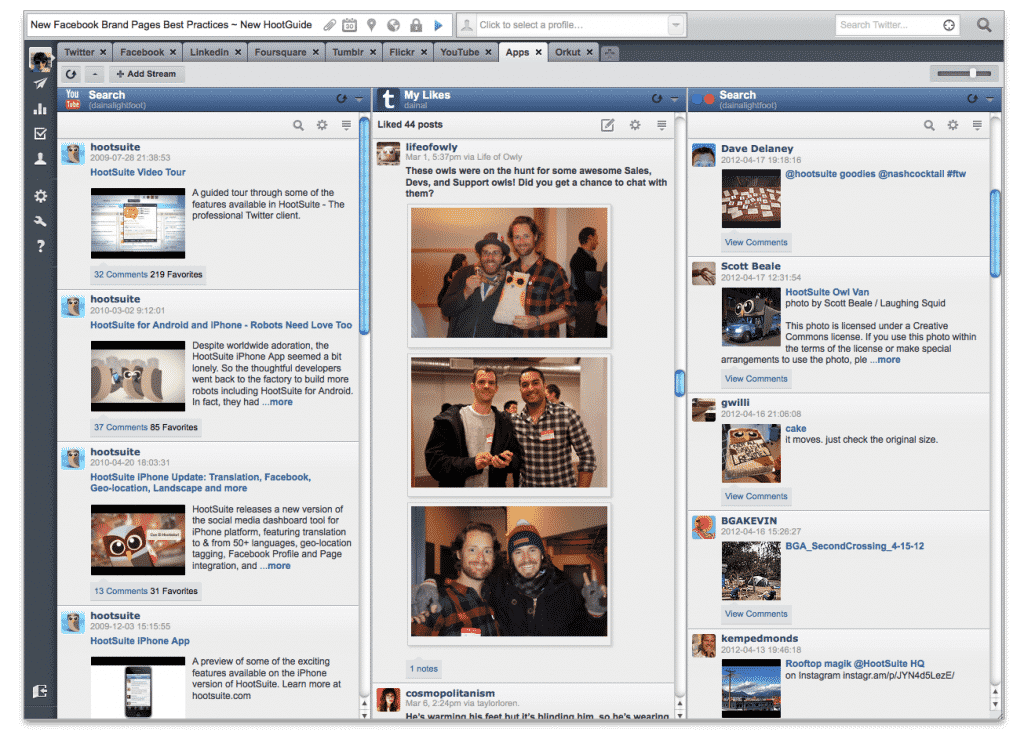Open profile selector dropdown arrow
This screenshot has height=750, width=1024.
click(x=676, y=25)
